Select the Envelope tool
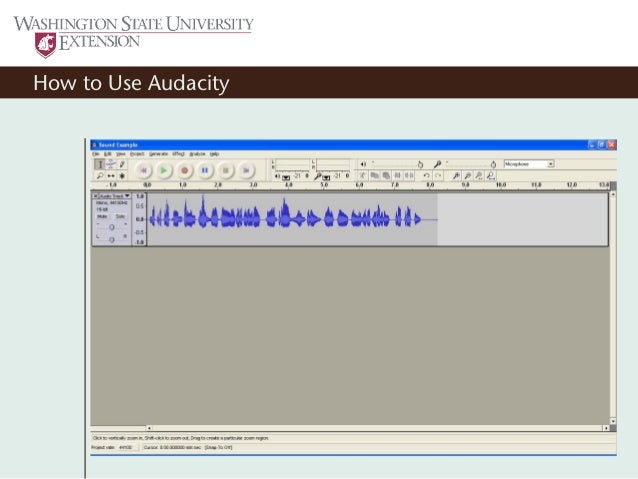 [111, 164]
